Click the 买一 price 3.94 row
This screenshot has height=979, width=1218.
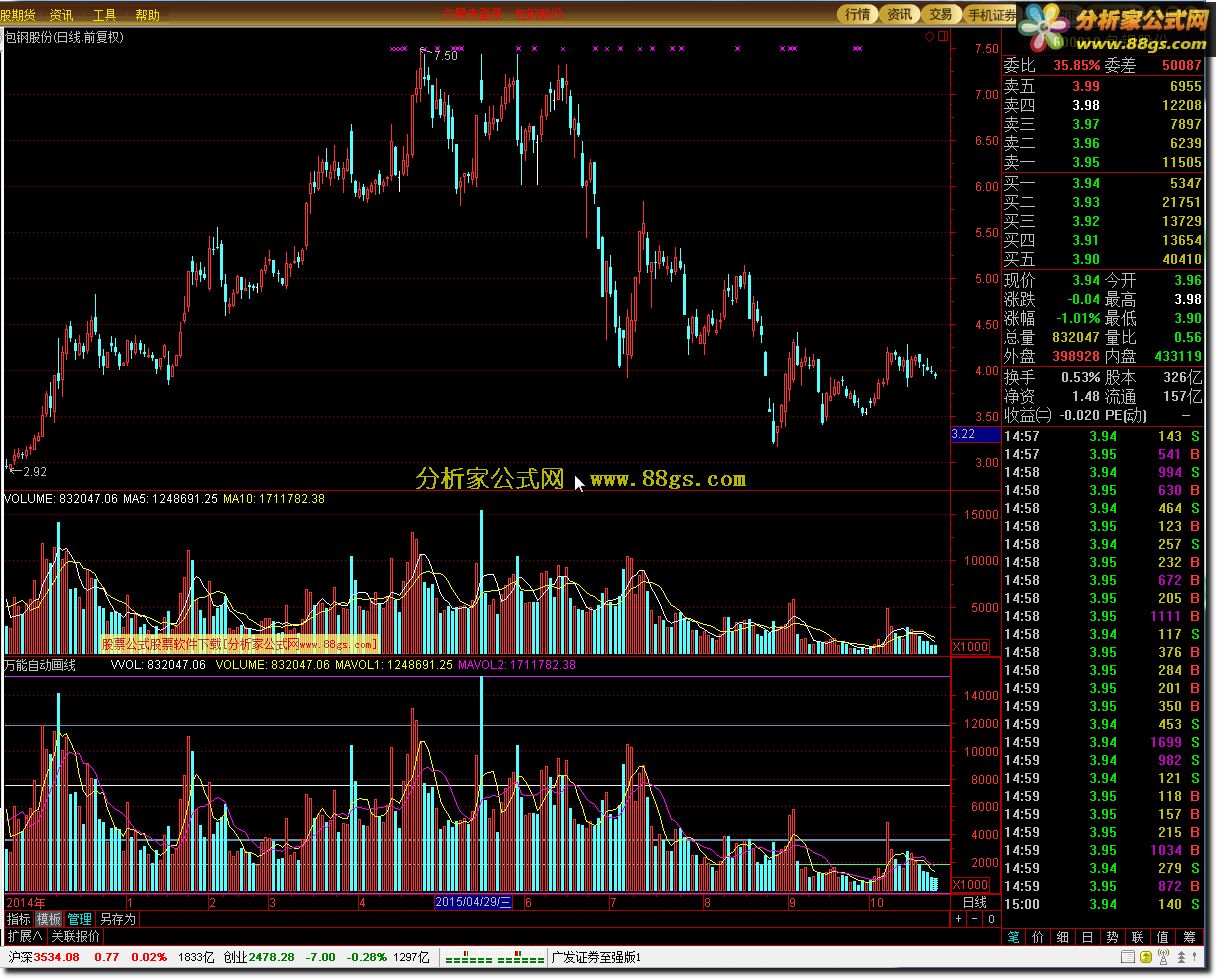[x=1103, y=183]
